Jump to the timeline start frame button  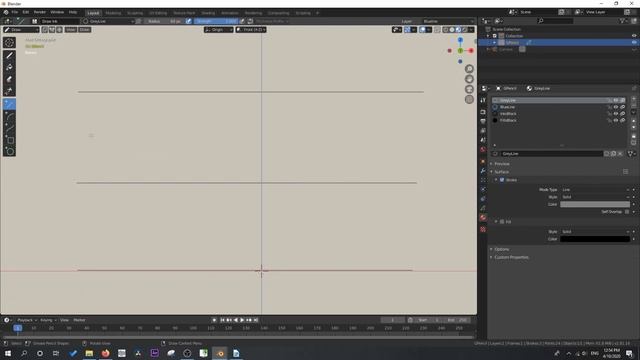(222, 320)
